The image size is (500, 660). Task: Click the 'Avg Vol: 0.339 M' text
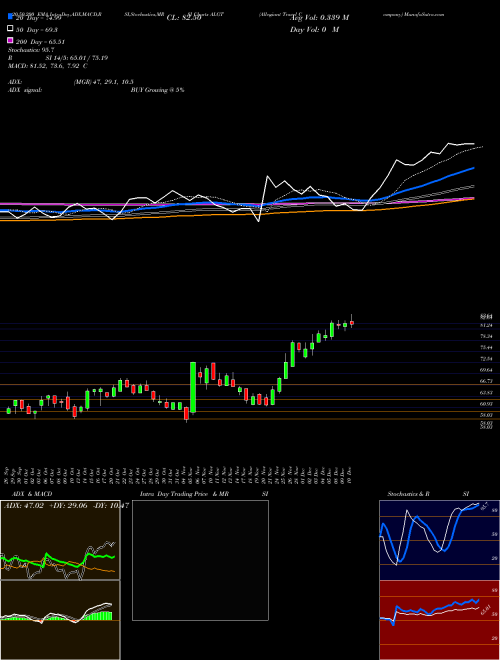tap(319, 17)
